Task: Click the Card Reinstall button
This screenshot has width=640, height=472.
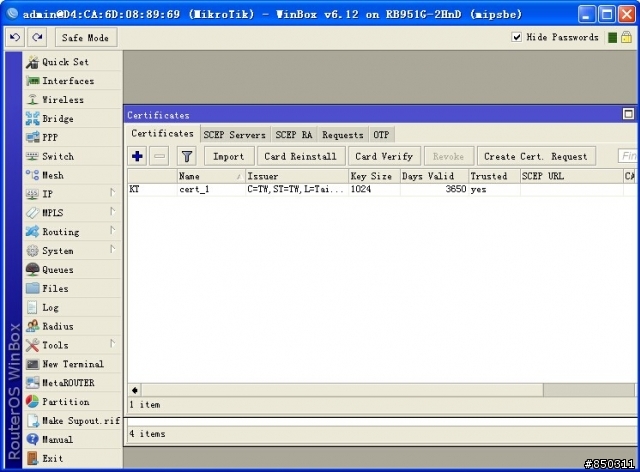Action: tap(301, 156)
